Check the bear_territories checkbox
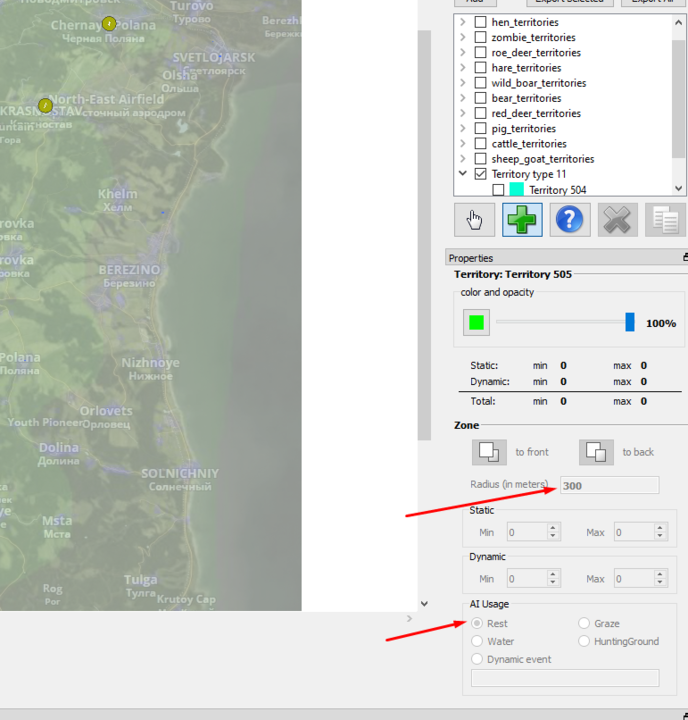 [480, 98]
